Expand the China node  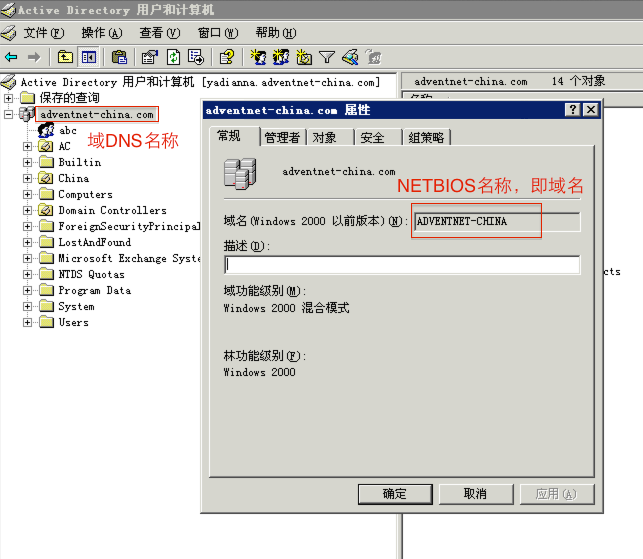[x=27, y=178]
